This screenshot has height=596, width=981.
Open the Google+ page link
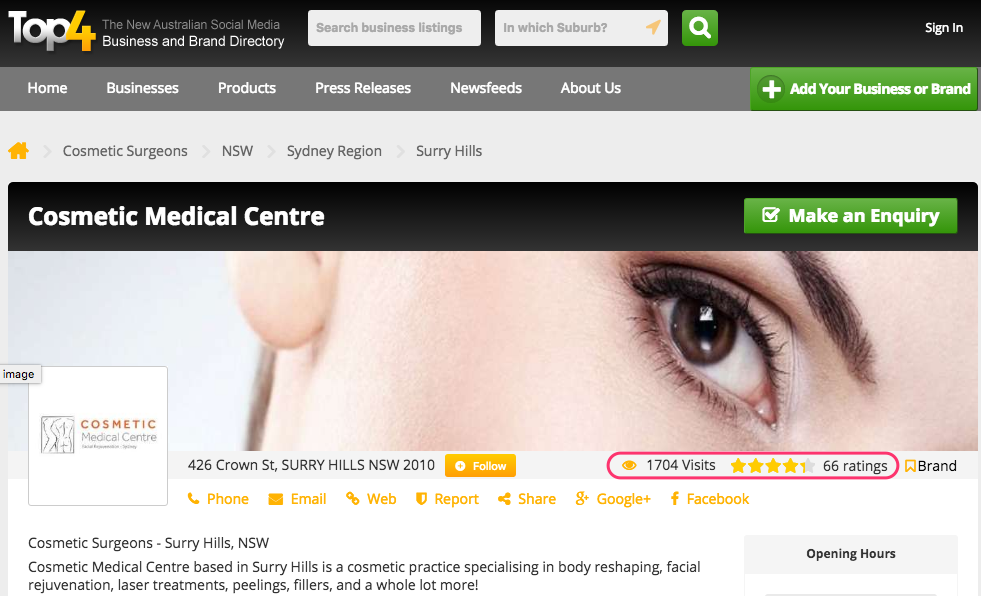[x=613, y=499]
